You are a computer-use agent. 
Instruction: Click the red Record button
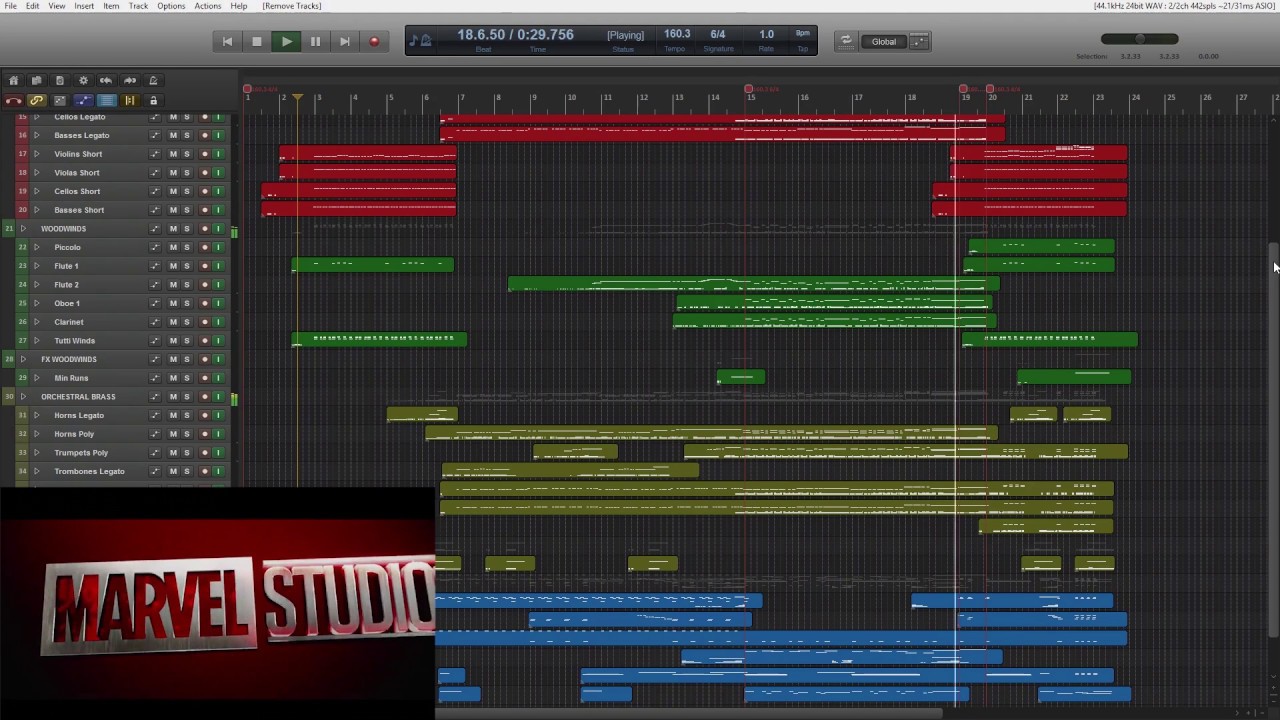point(374,41)
